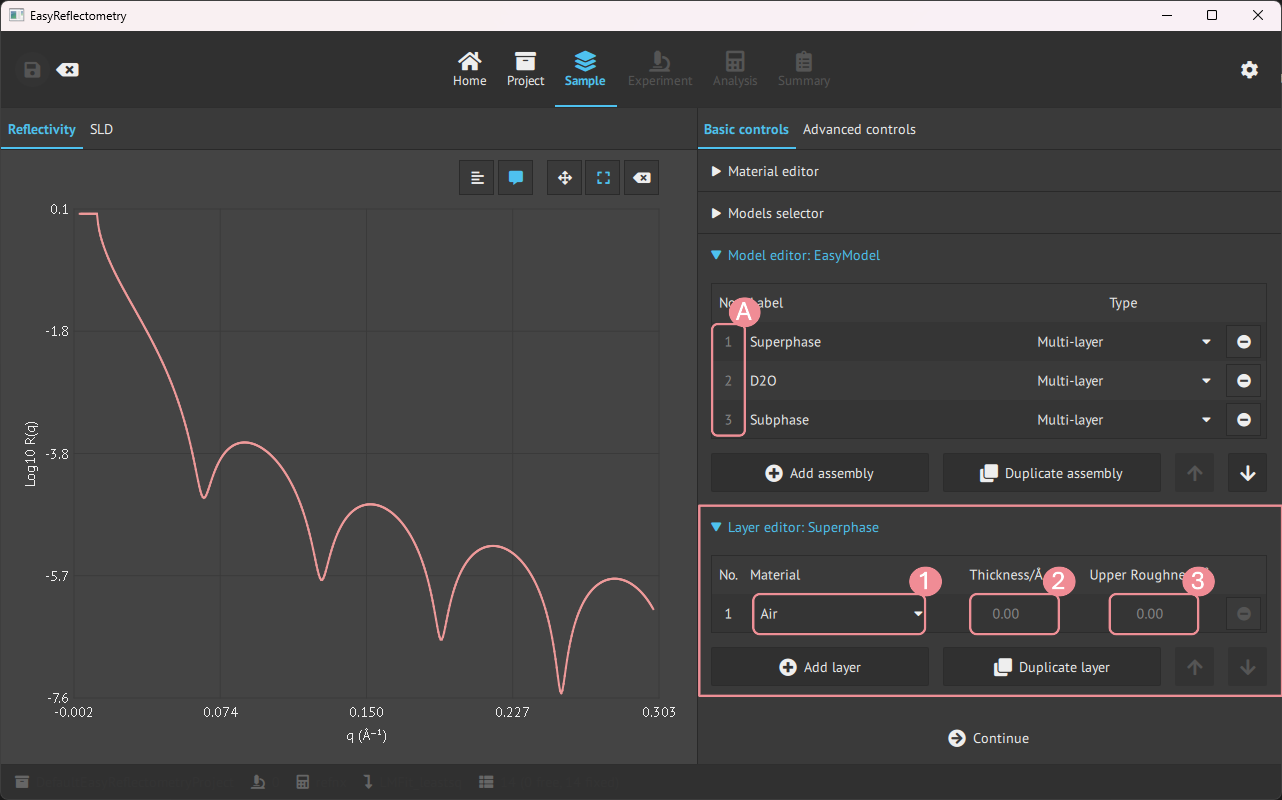Viewport: 1282px width, 800px height.
Task: Enter a value in the Thickness field
Action: pyautogui.click(x=1014, y=614)
